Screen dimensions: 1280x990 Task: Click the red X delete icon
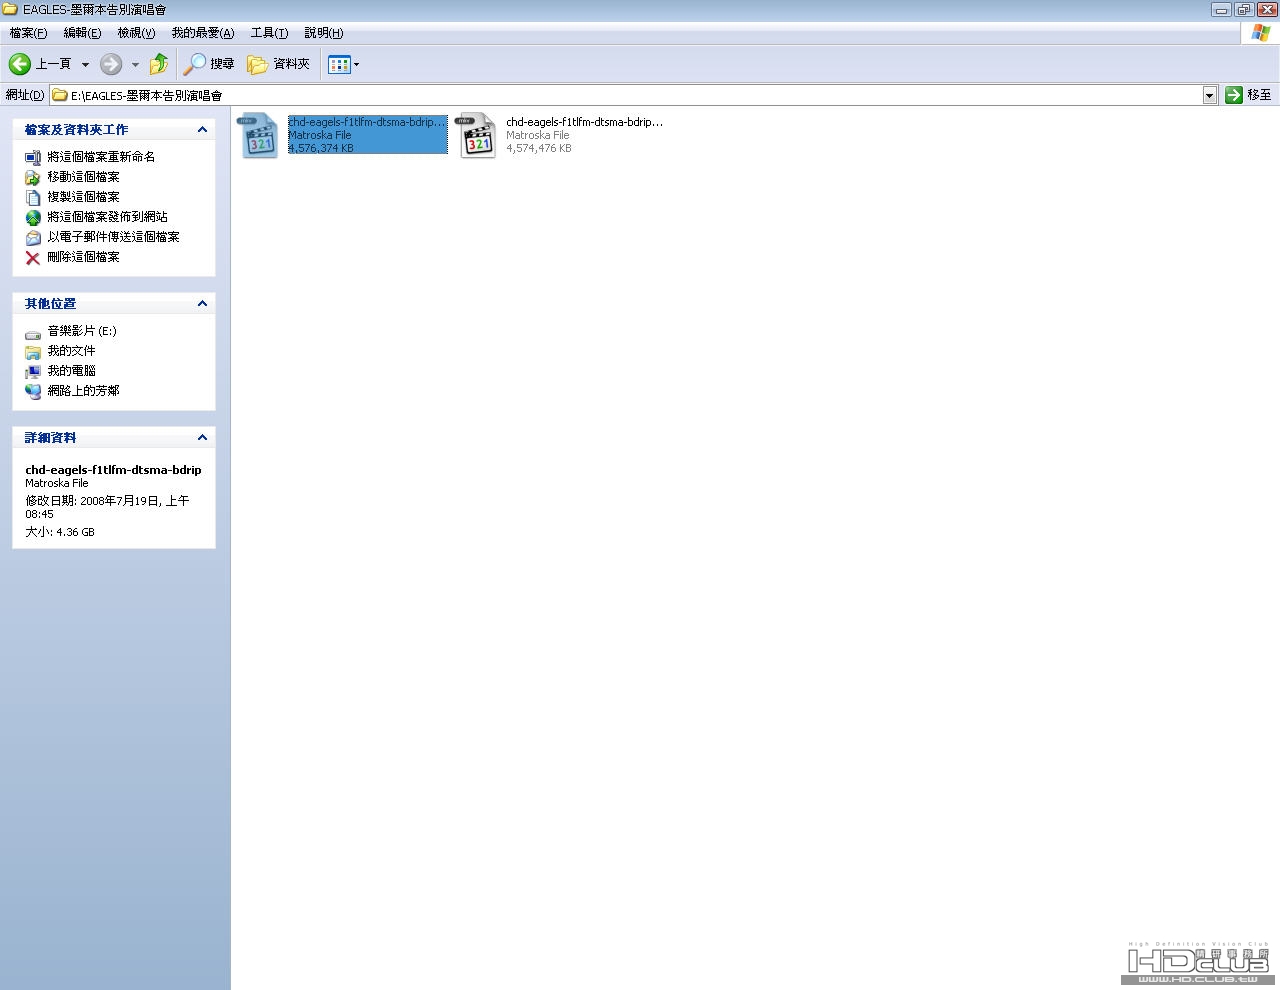[33, 257]
